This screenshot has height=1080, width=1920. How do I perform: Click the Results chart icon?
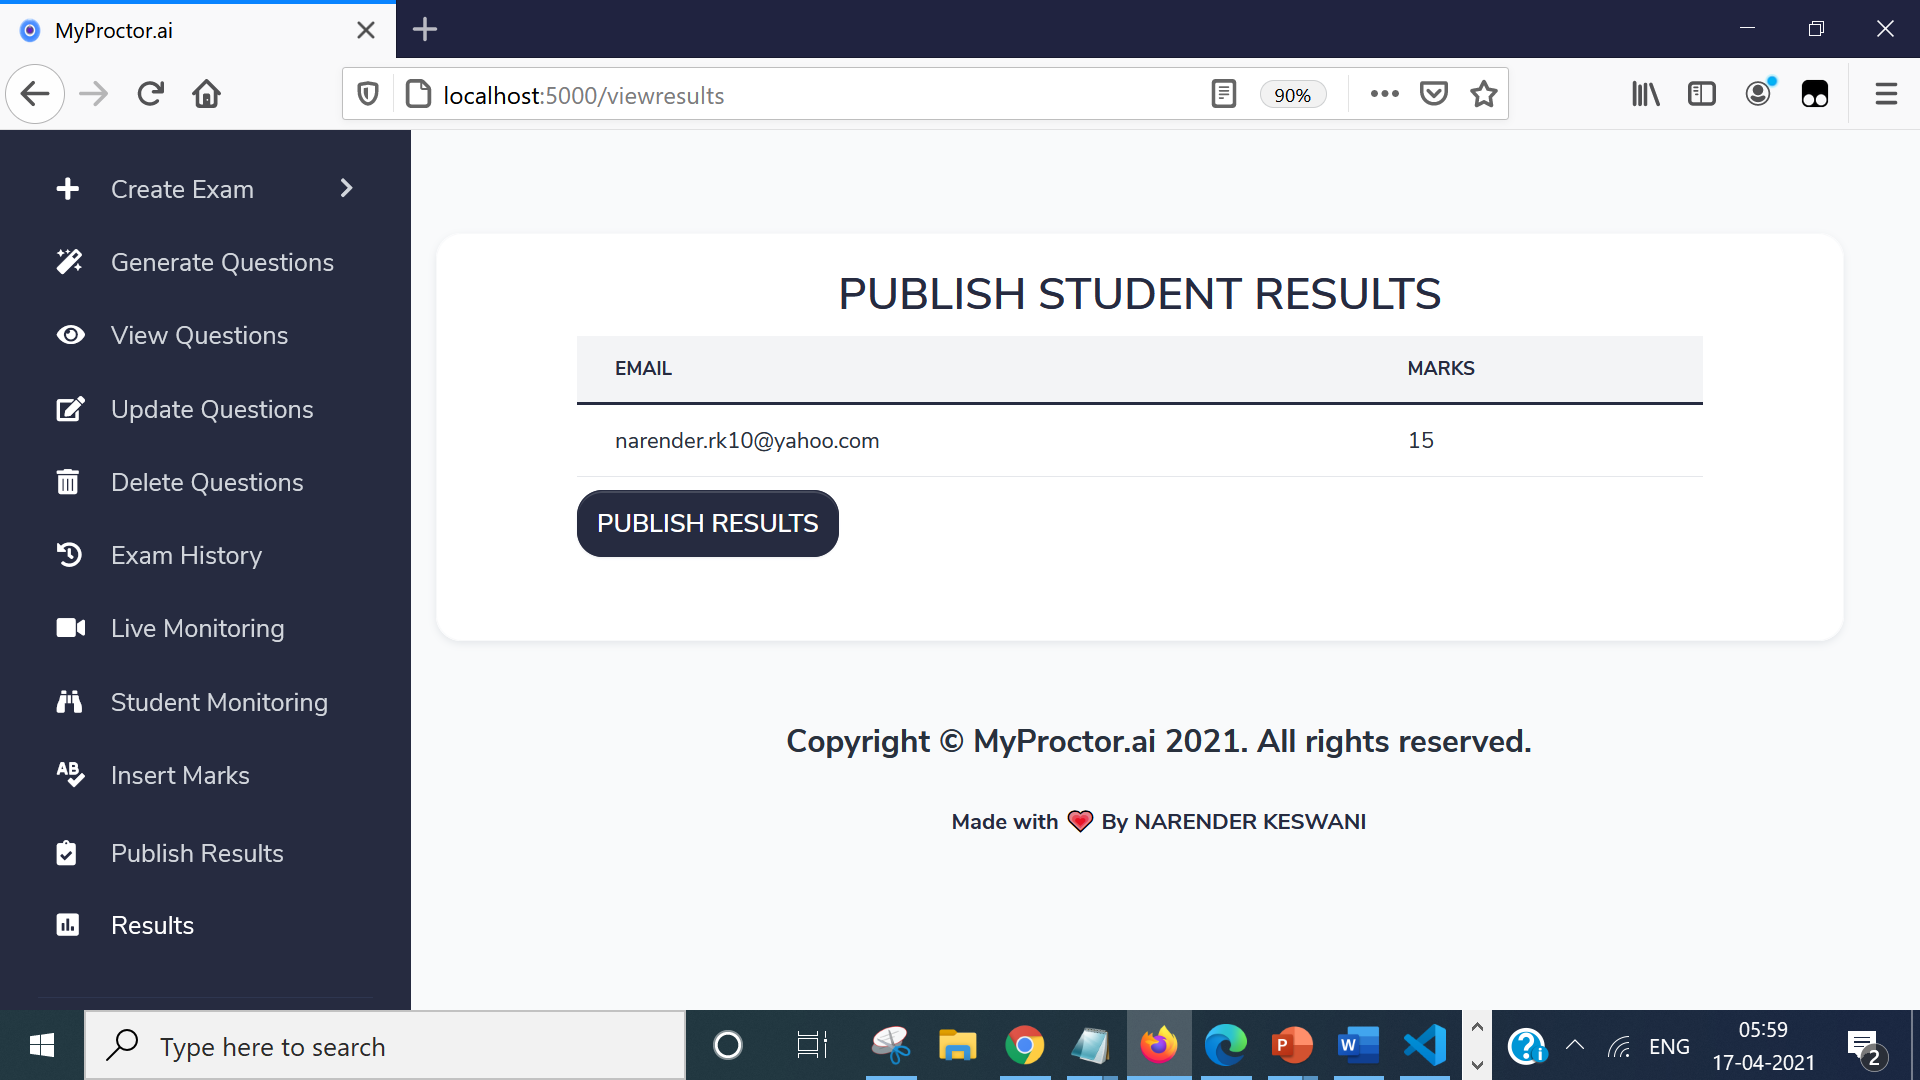click(x=68, y=925)
